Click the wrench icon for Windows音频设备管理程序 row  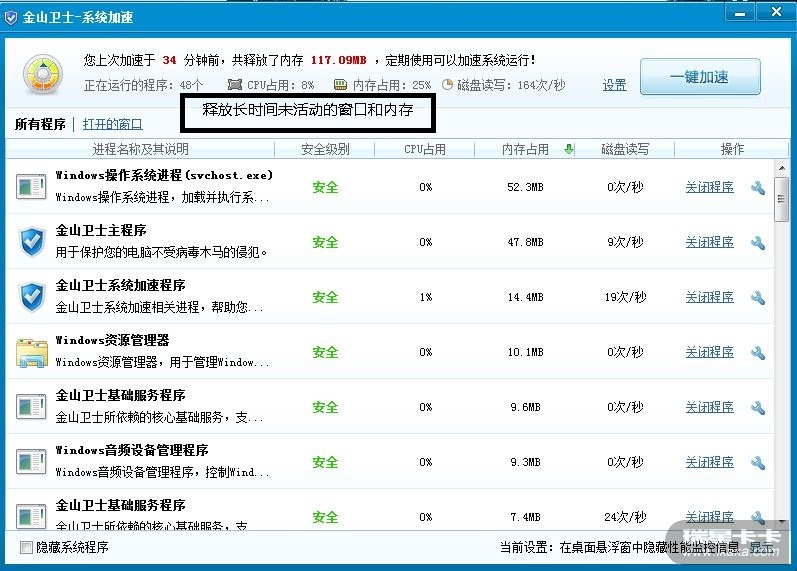[758, 462]
